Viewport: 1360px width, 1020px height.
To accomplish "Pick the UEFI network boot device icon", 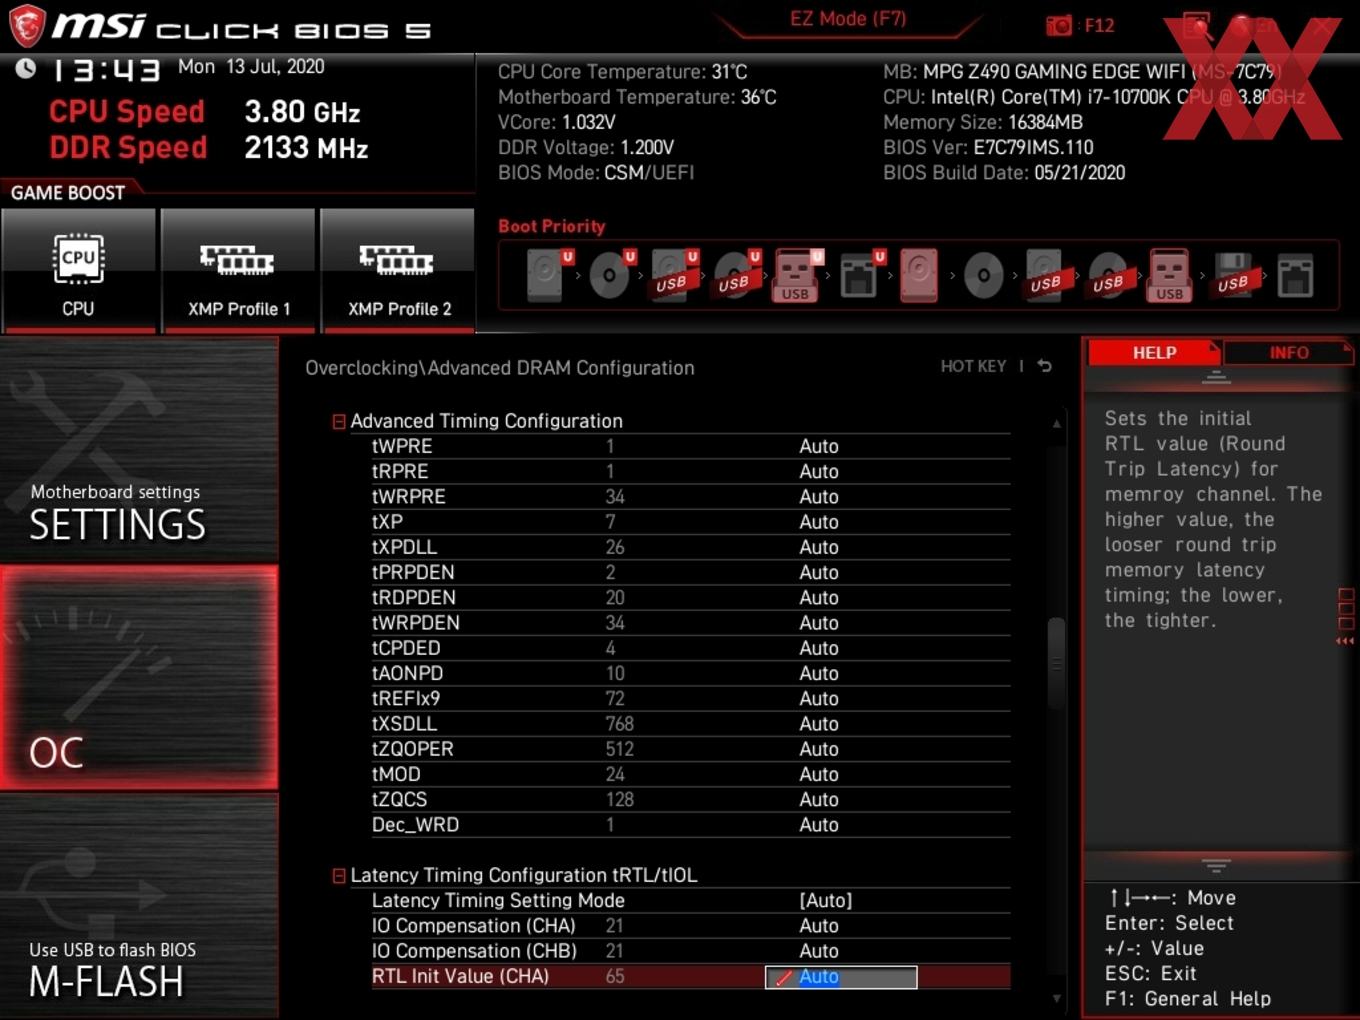I will [x=861, y=275].
